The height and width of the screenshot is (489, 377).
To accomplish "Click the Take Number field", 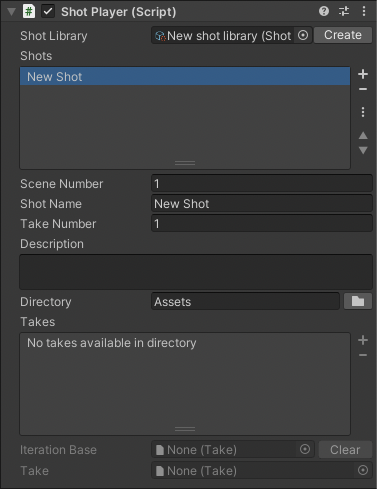I will pos(262,223).
